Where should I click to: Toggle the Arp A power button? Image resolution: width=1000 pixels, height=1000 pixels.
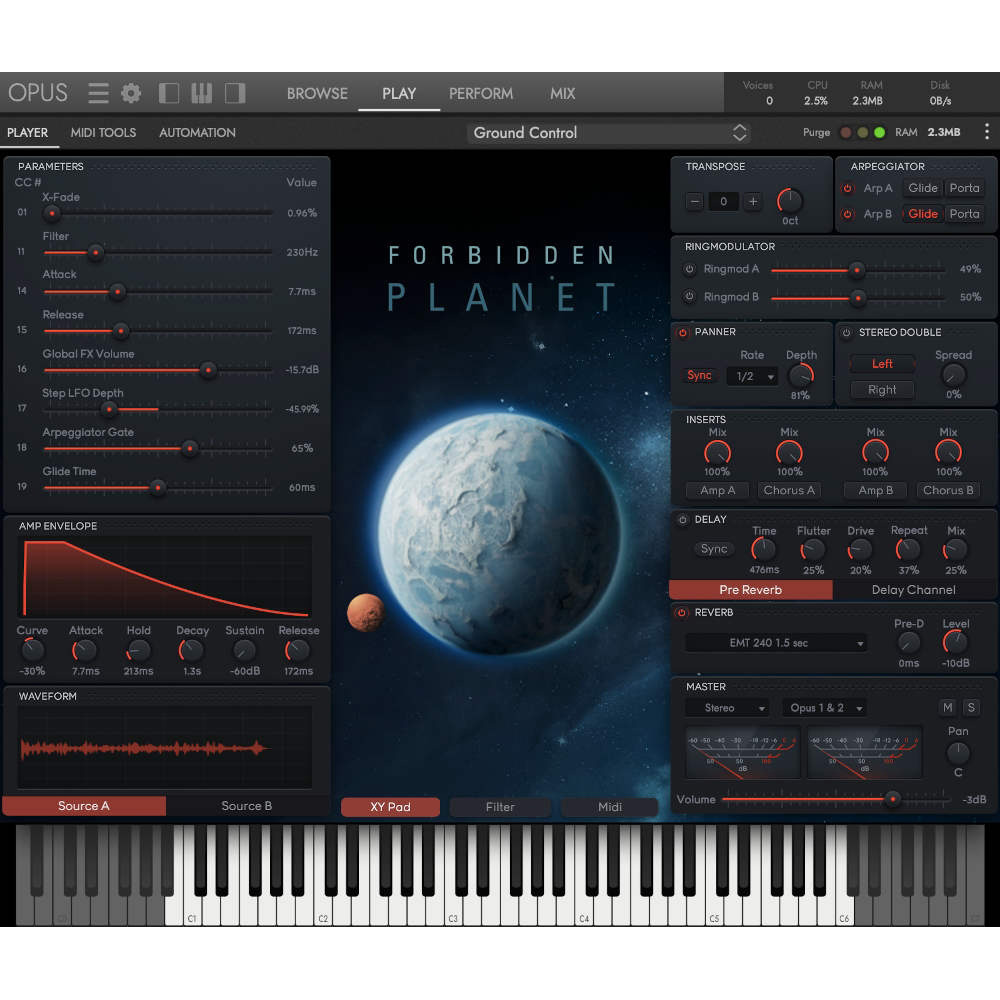(848, 188)
